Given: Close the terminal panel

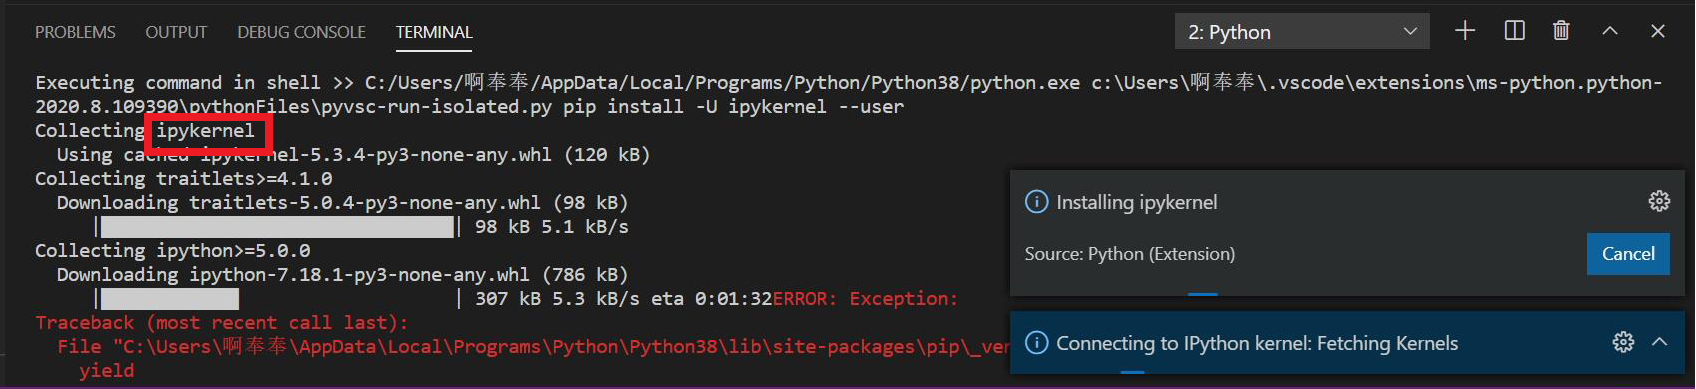Looking at the screenshot, I should [x=1658, y=31].
